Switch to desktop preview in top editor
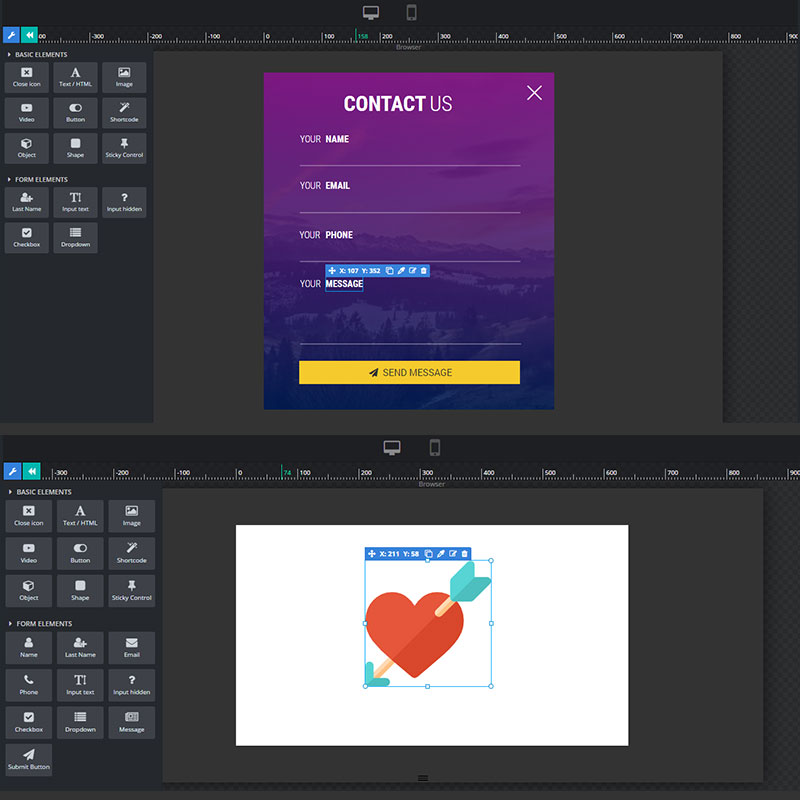 [371, 12]
